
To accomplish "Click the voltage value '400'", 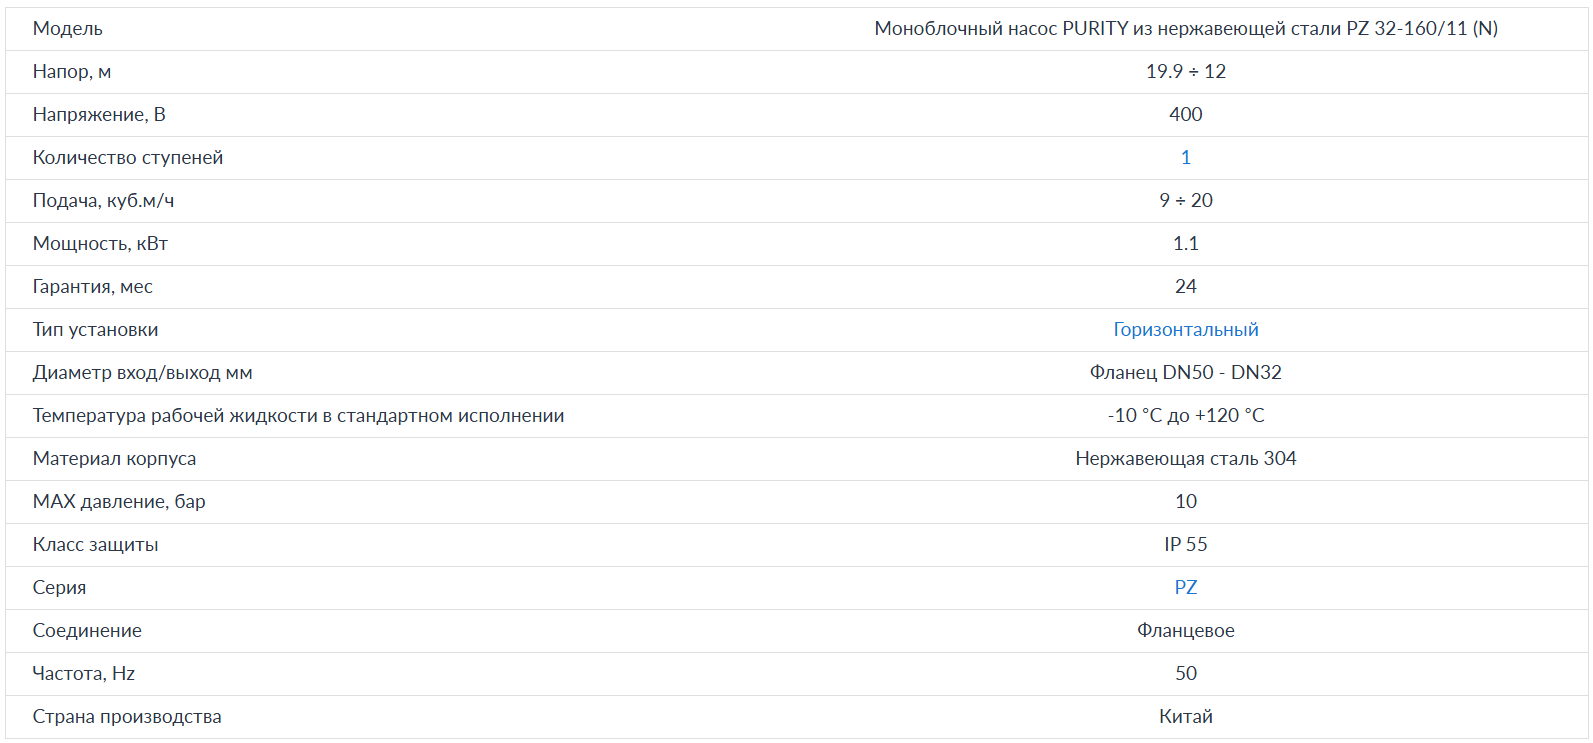I will point(1185,115).
